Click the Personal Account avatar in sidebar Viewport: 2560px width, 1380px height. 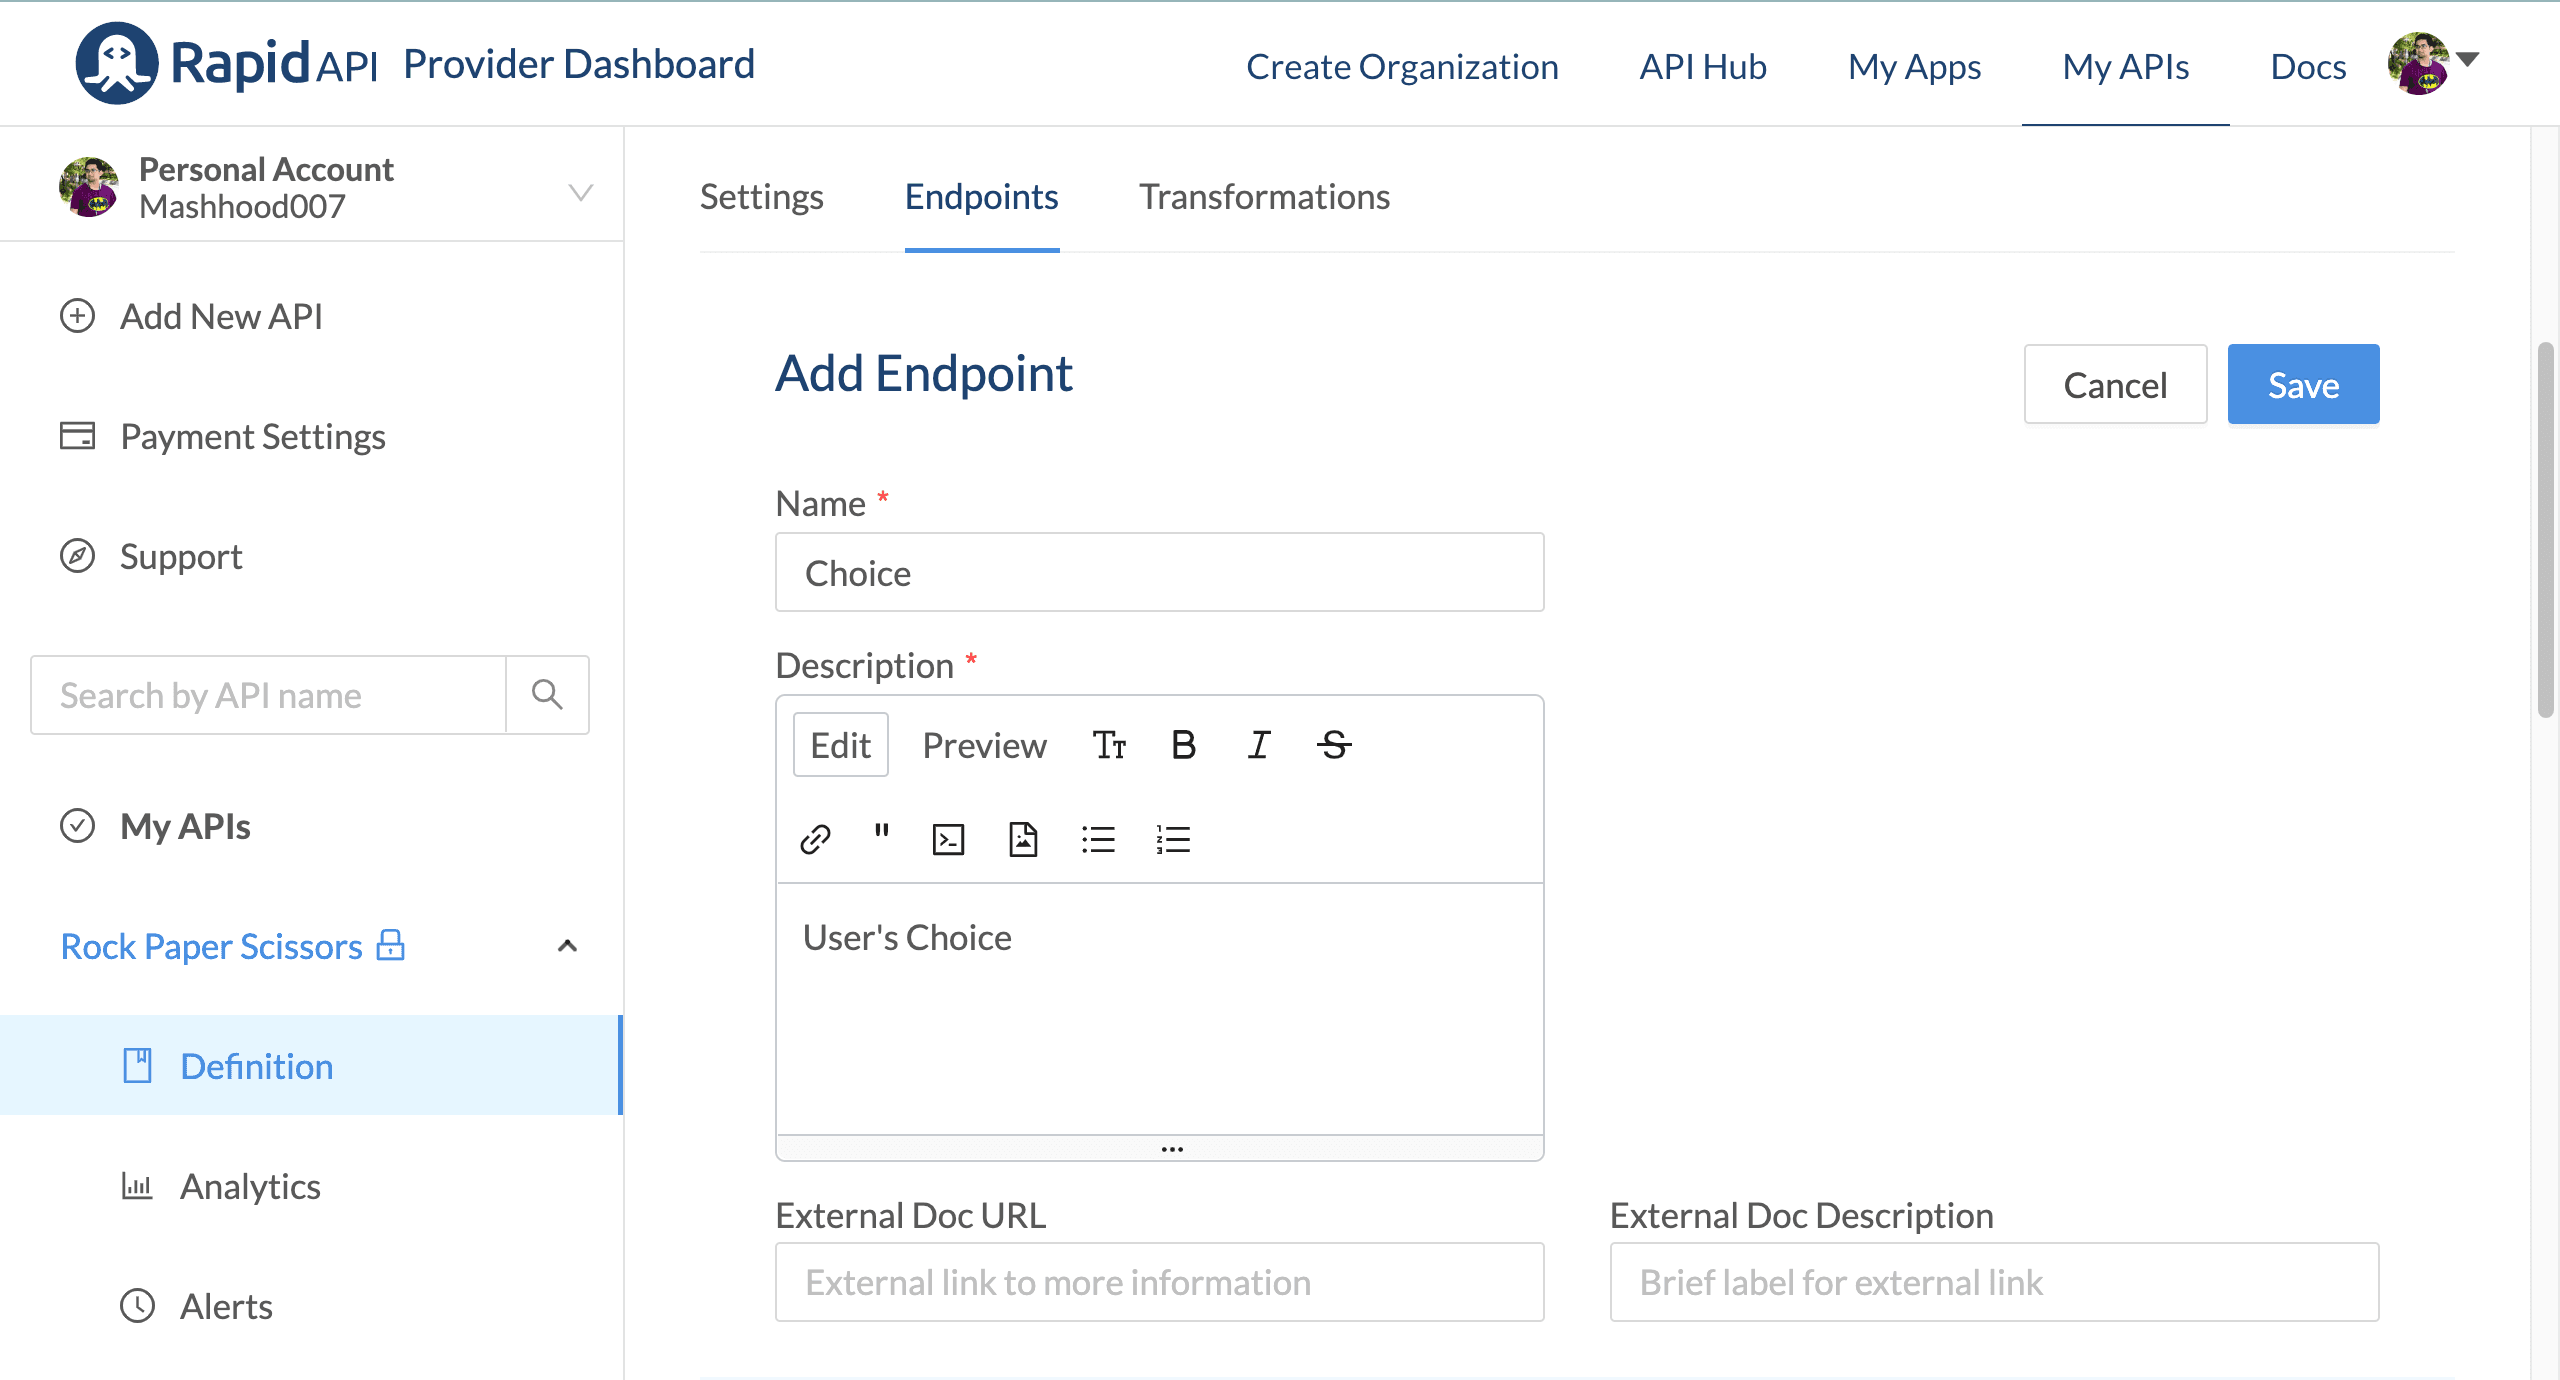[89, 187]
